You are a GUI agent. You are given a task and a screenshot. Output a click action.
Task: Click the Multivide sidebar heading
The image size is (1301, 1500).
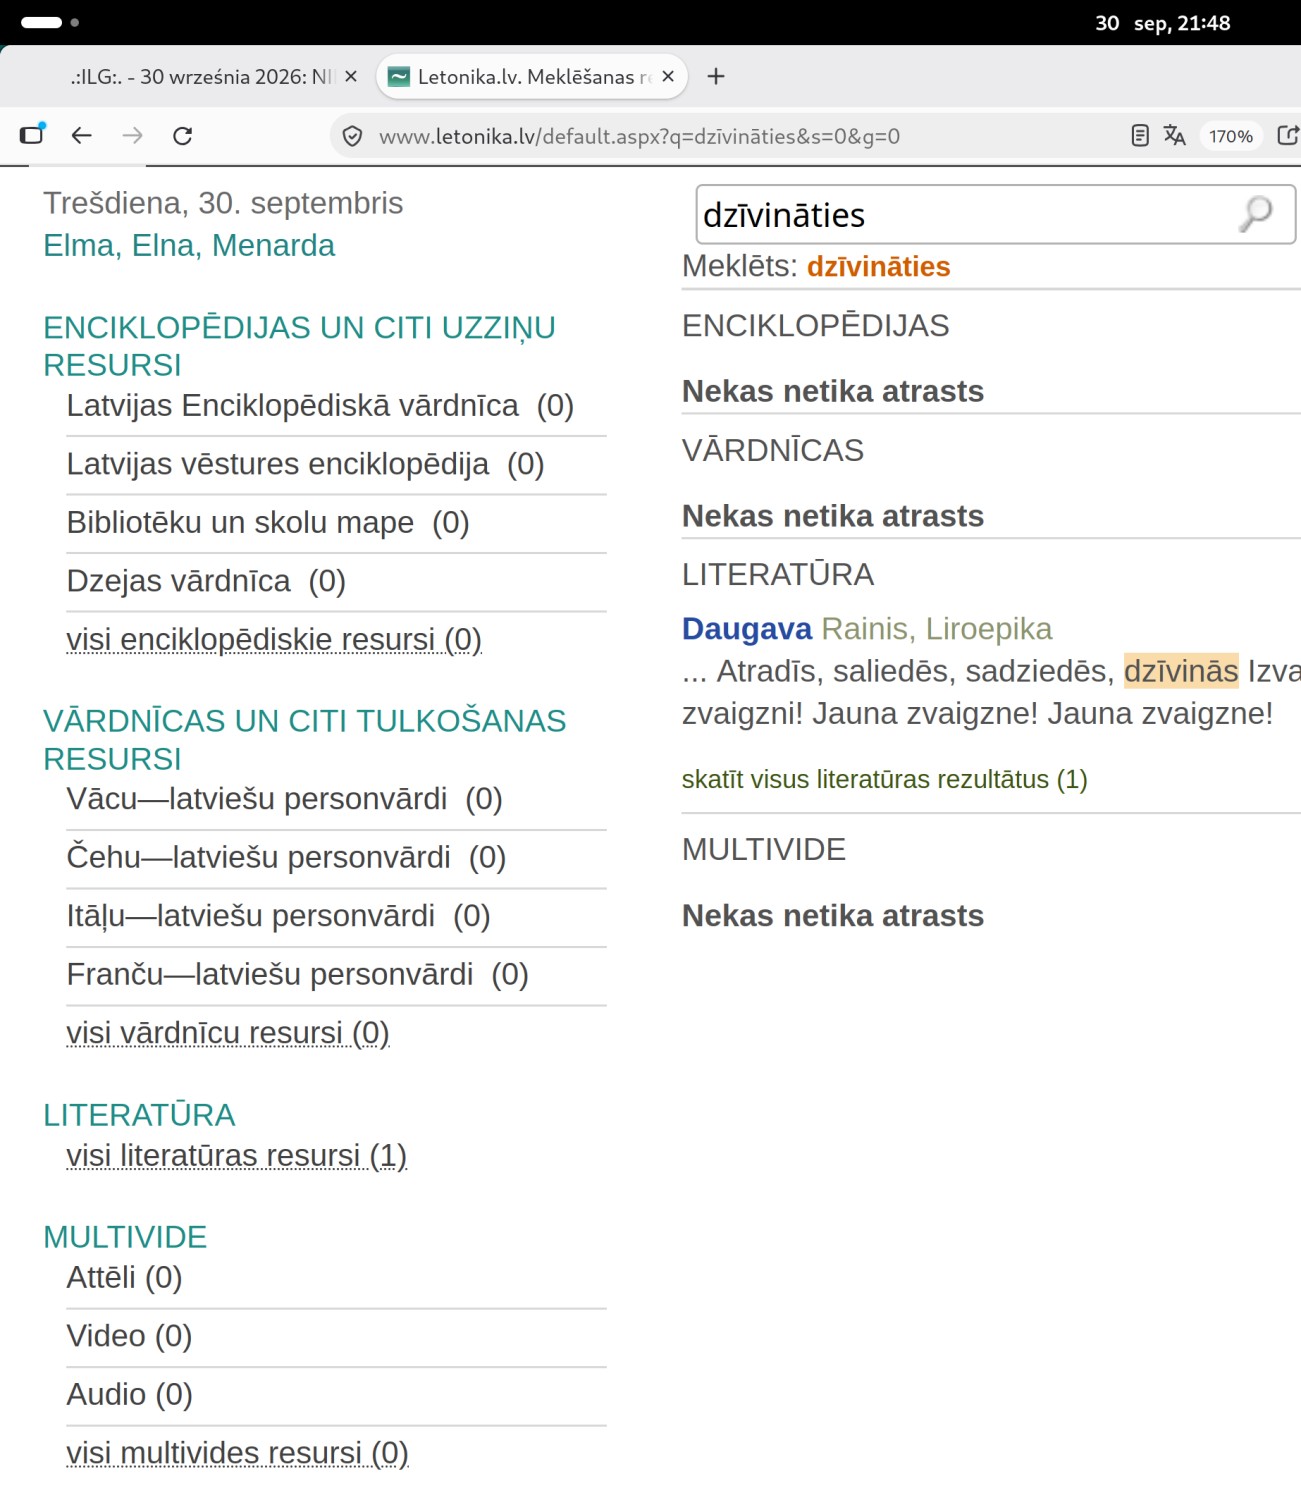coord(125,1237)
